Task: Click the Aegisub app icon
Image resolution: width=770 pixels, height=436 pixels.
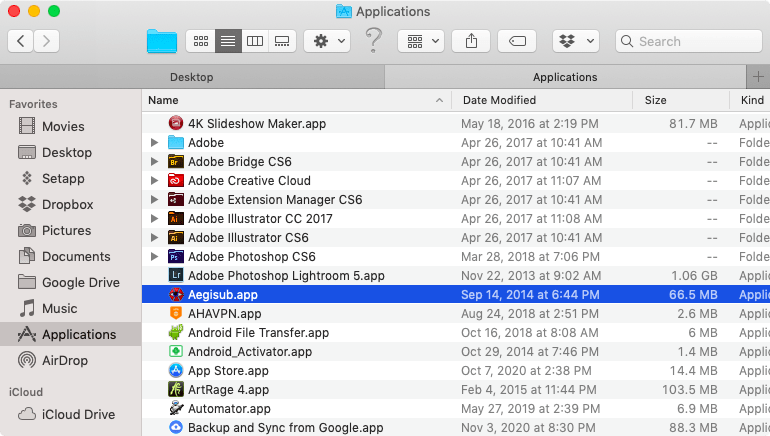Action: tap(176, 295)
